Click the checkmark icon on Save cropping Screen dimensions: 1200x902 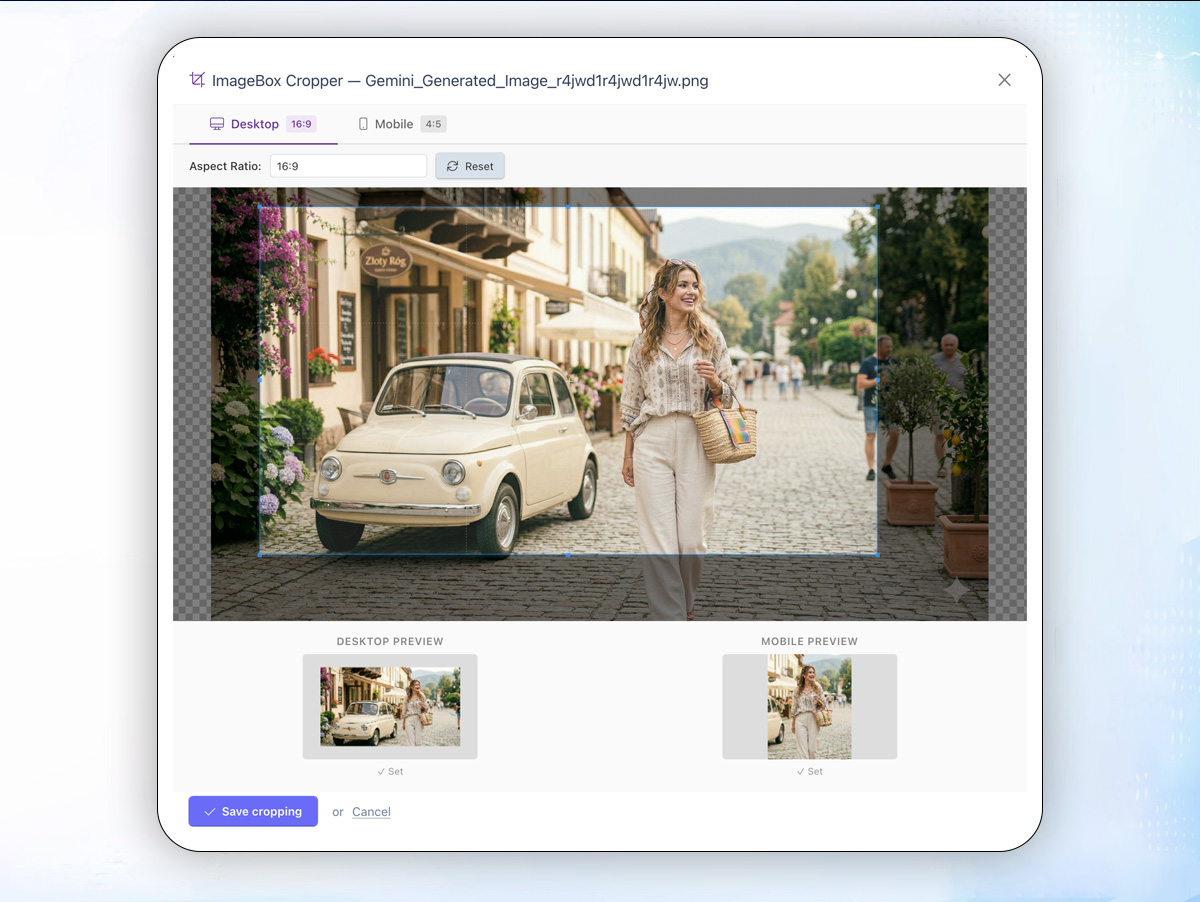pyautogui.click(x=210, y=812)
